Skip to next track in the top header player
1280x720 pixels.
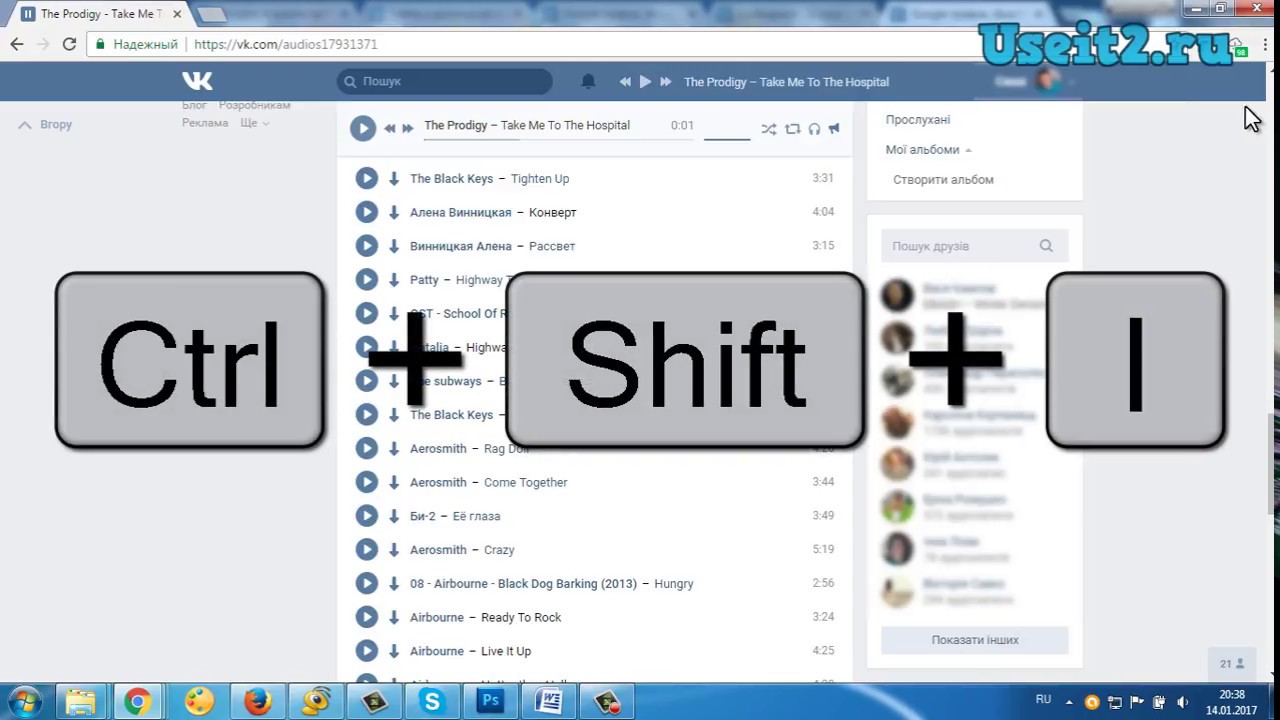click(665, 82)
